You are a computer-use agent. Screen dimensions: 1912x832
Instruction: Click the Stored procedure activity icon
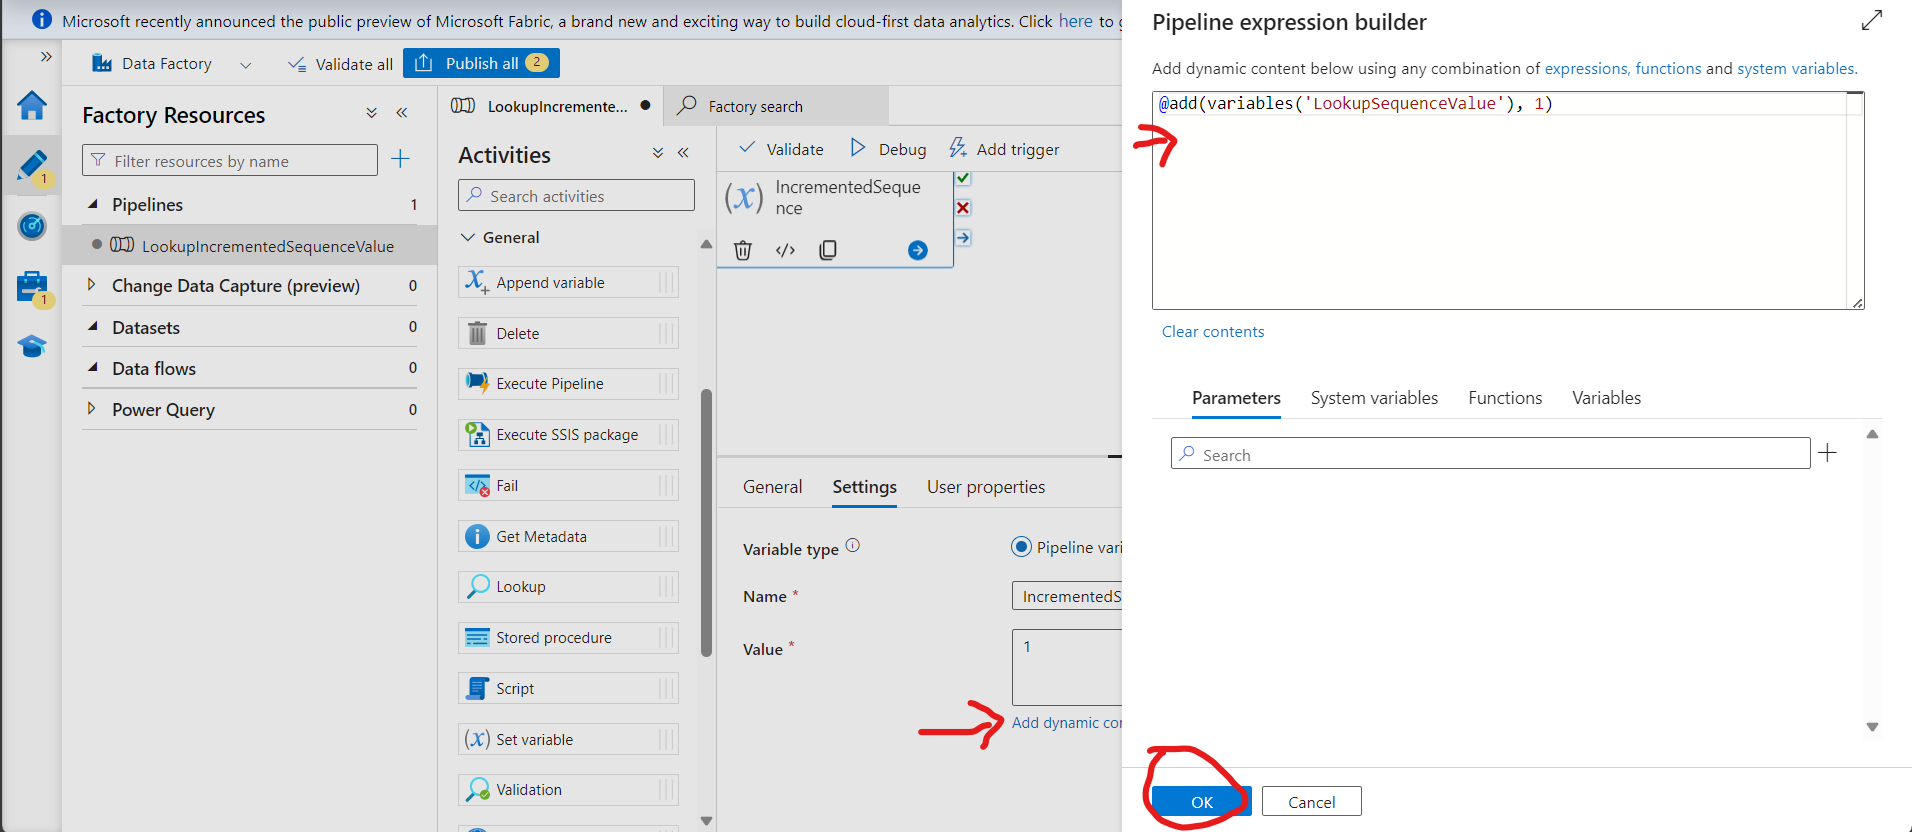(x=477, y=637)
